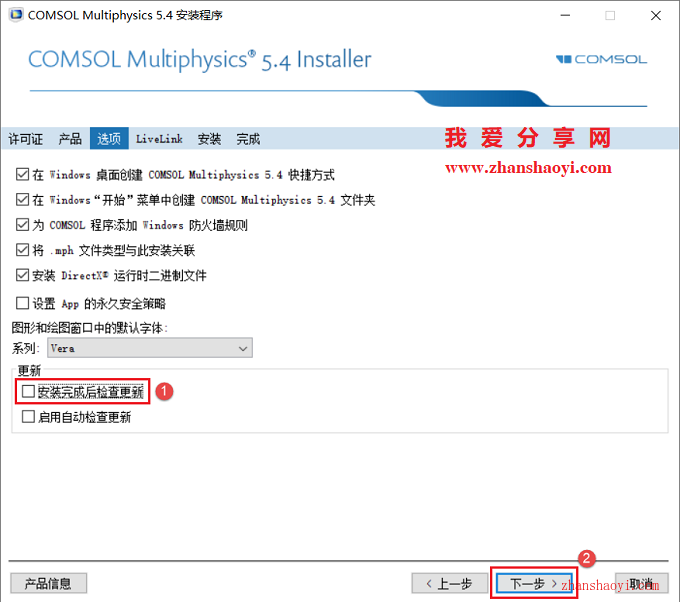Click the 产品信息 button
This screenshot has width=680, height=602.
point(49,583)
